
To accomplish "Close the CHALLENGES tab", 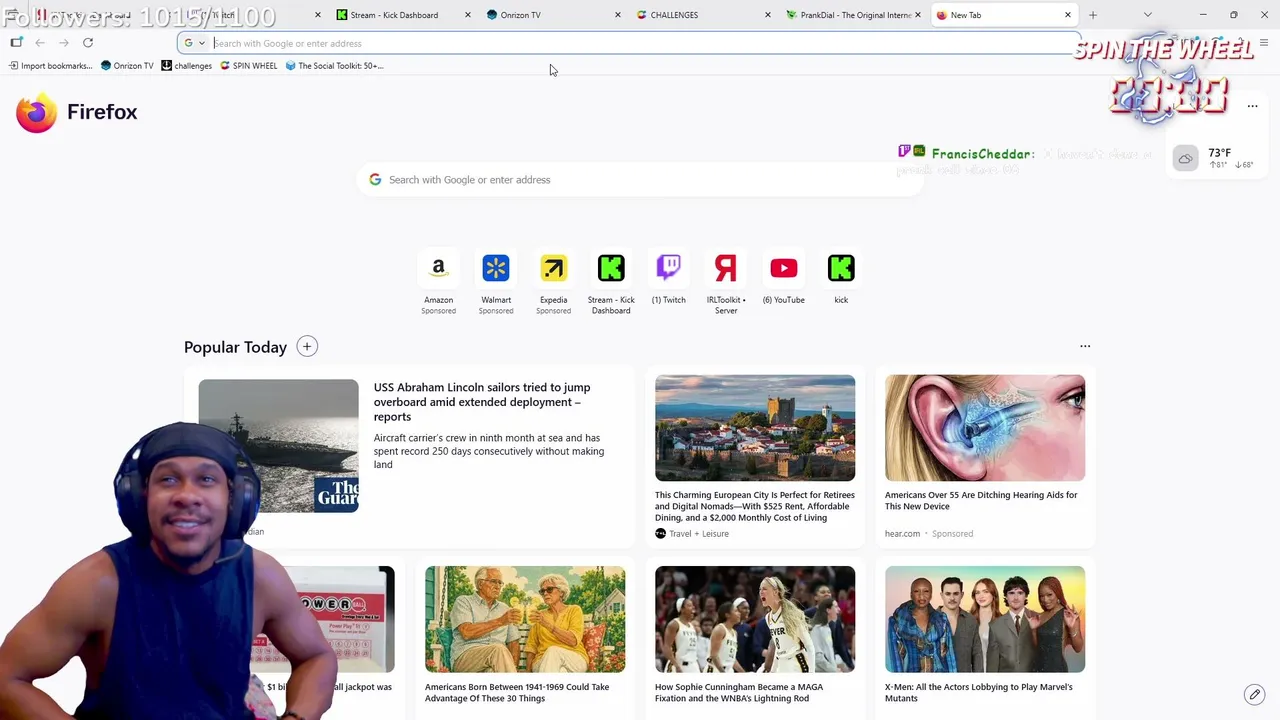I will [768, 15].
